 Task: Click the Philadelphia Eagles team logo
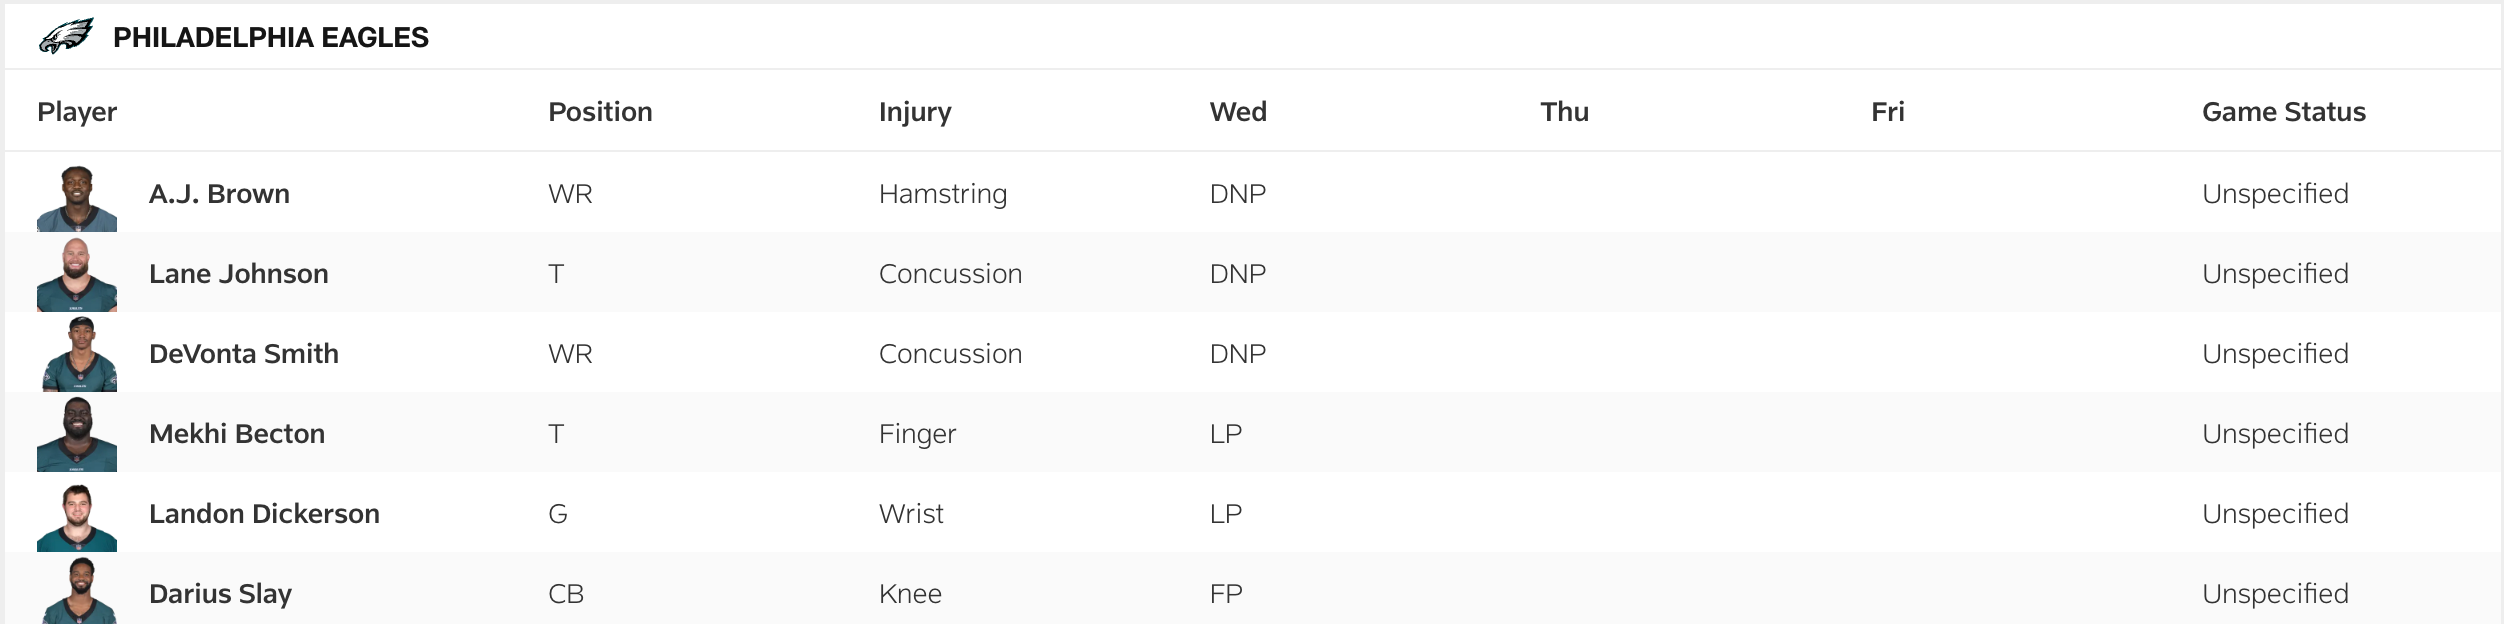click(66, 37)
